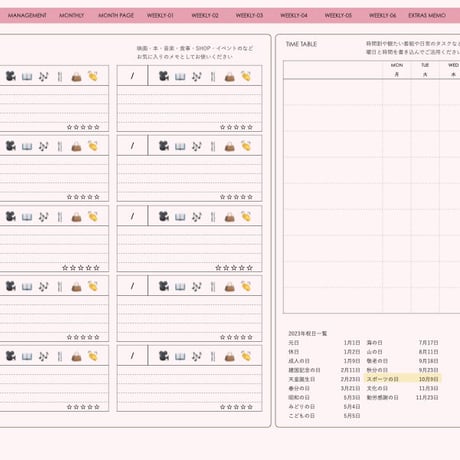Viewport: 460px width, 460px height.
Task: Choose music notes icon in third left-column card
Action: click(44, 217)
